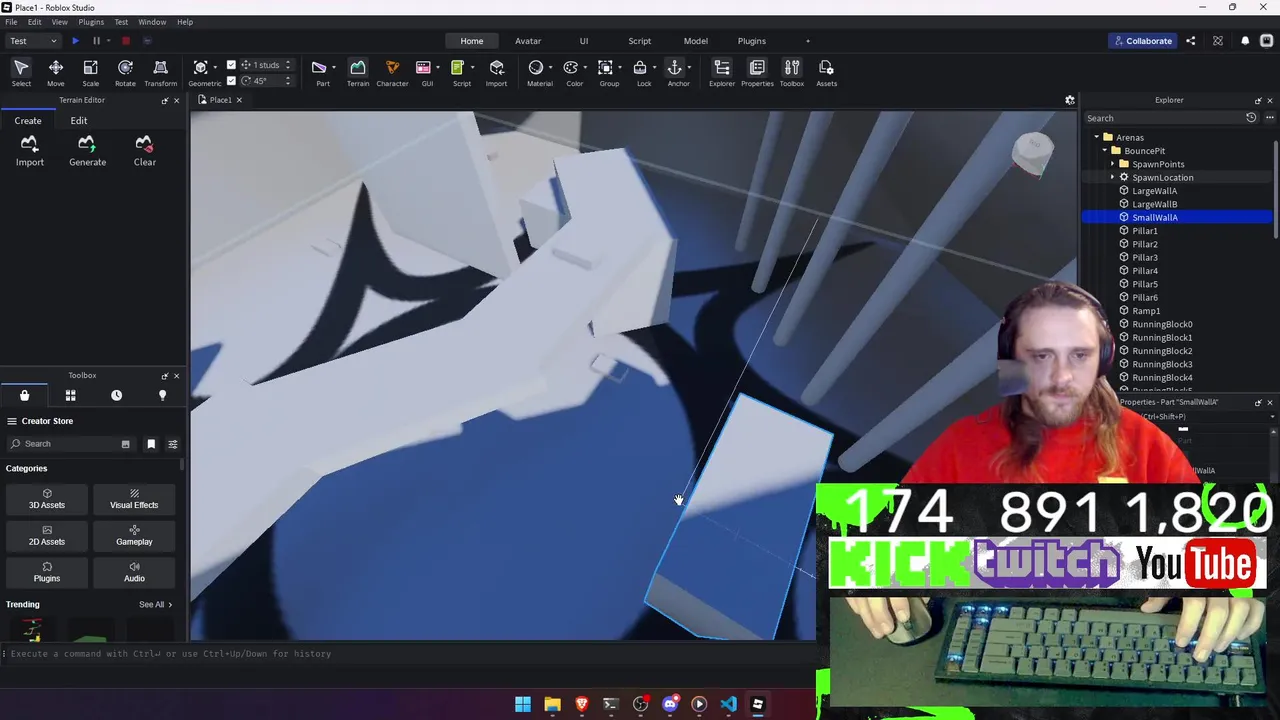
Task: Clear the terrain
Action: click(145, 151)
